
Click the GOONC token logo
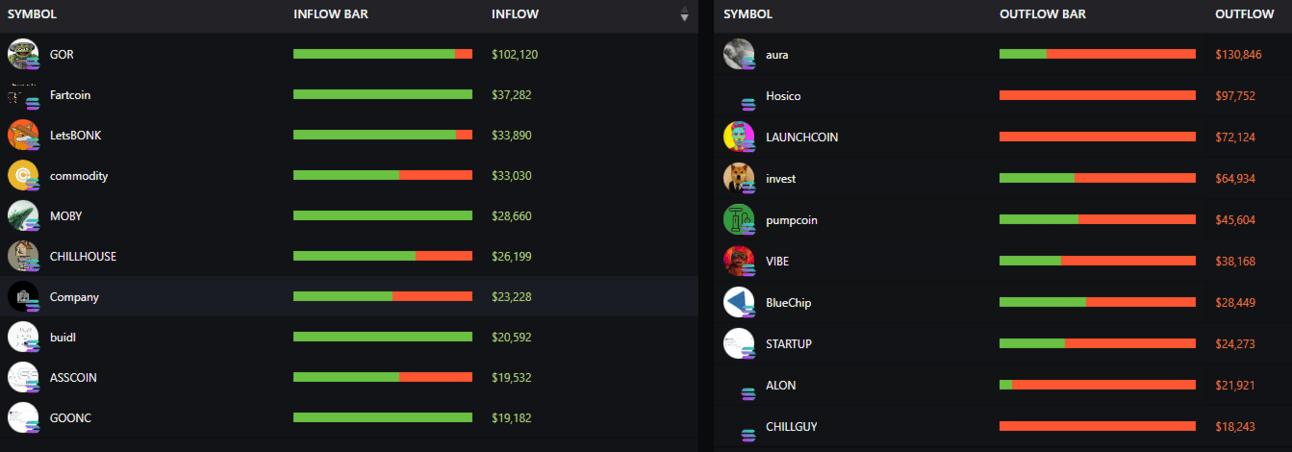point(22,417)
